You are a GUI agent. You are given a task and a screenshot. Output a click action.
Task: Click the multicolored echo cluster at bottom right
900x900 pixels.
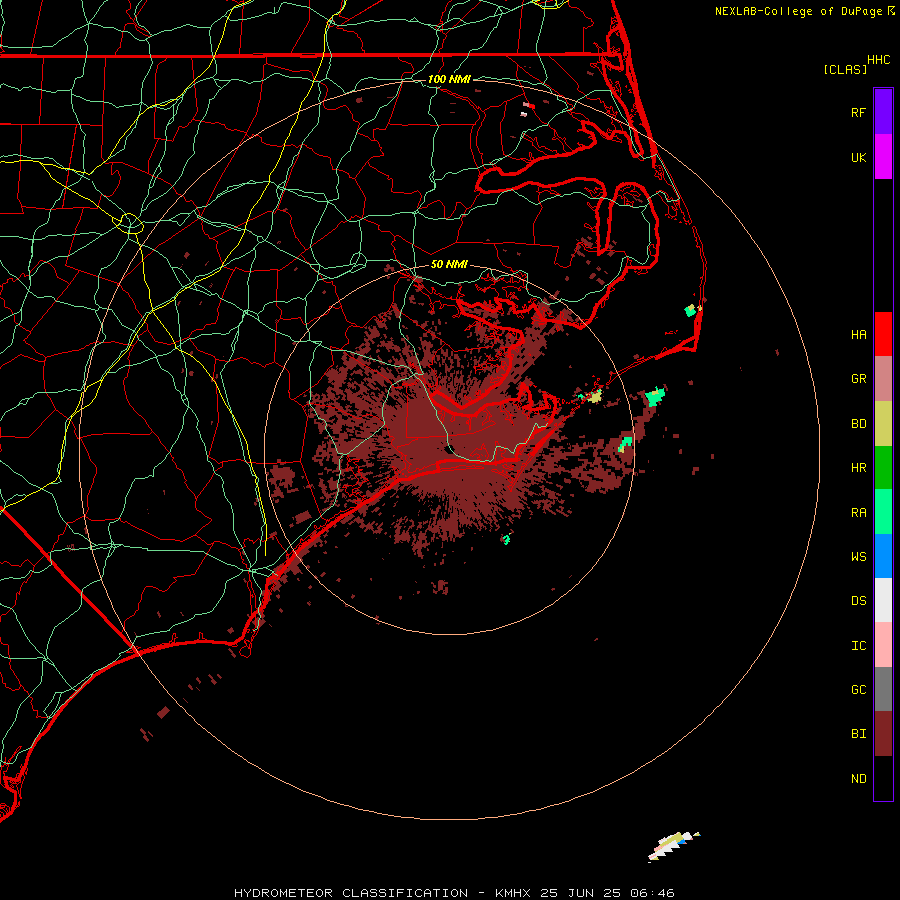click(673, 845)
